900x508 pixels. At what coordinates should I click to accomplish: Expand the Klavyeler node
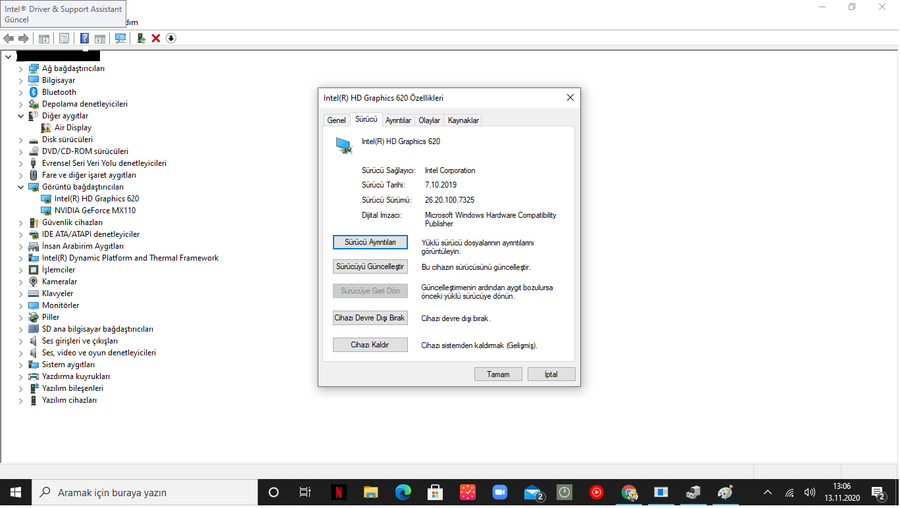(21, 293)
